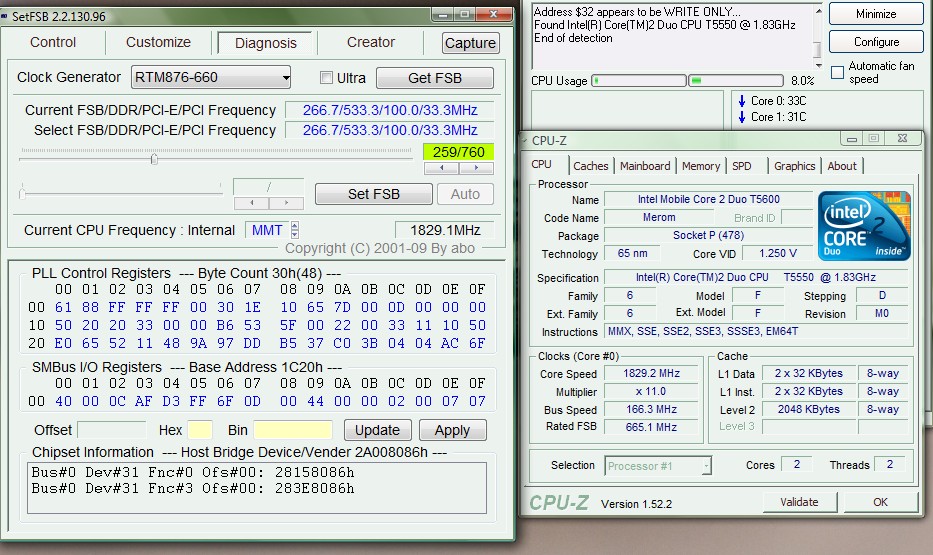Click the Capture button in SetFSB
The height and width of the screenshot is (555, 933).
470,43
